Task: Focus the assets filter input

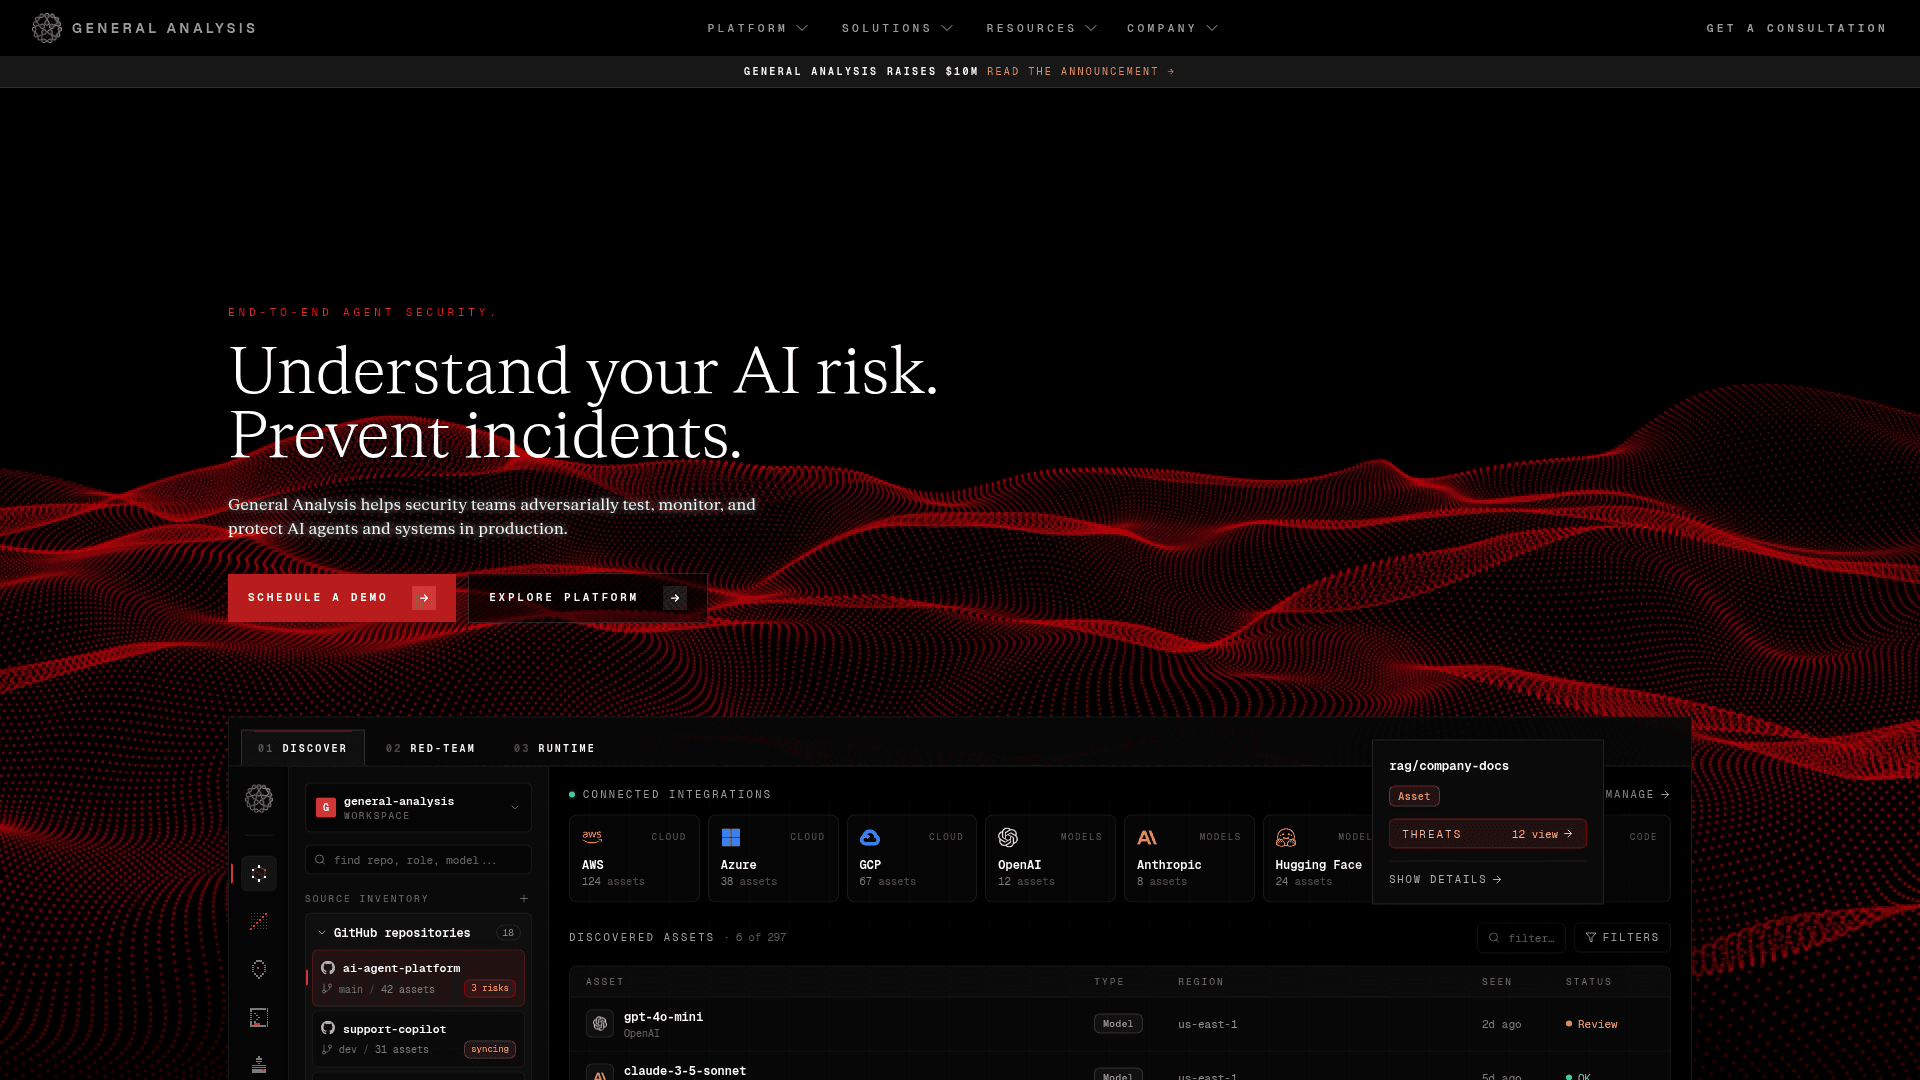Action: [1521, 938]
